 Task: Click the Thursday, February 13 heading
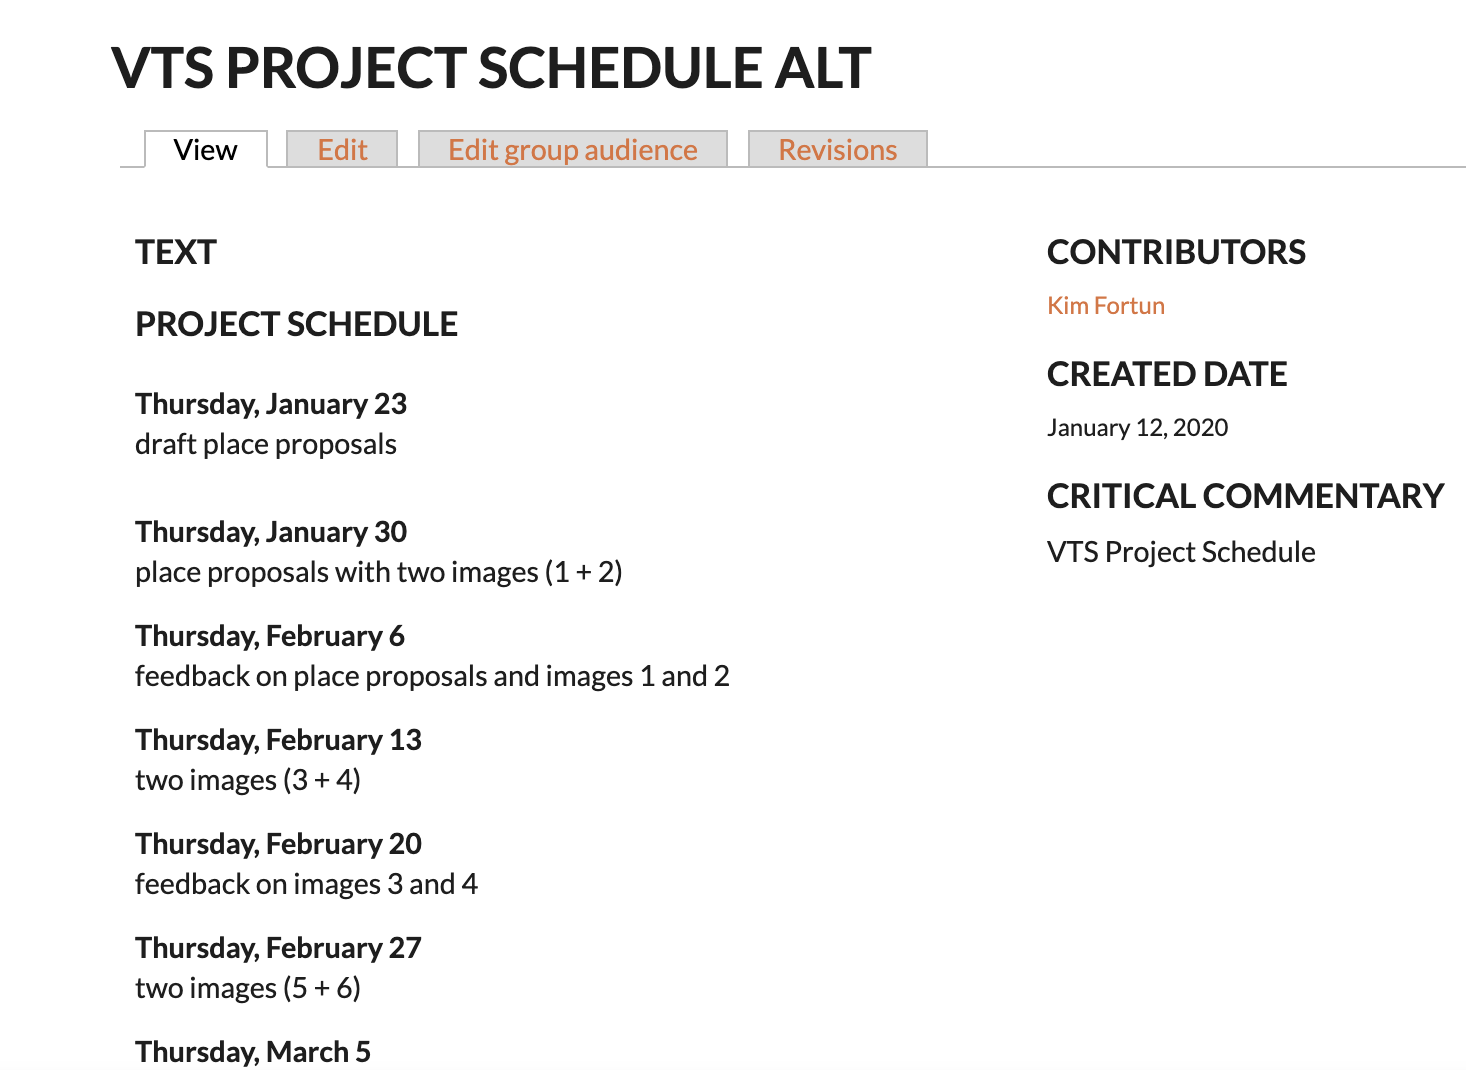pyautogui.click(x=279, y=740)
